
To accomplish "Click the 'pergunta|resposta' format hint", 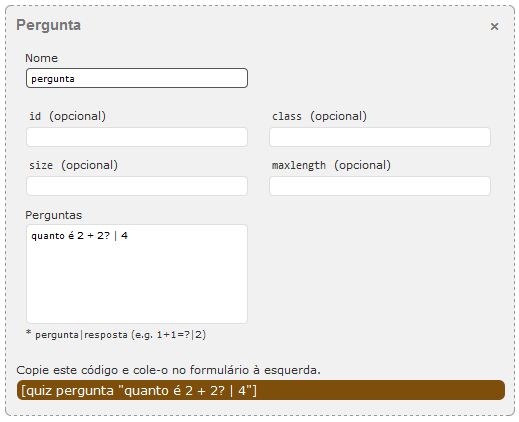I will coord(81,335).
